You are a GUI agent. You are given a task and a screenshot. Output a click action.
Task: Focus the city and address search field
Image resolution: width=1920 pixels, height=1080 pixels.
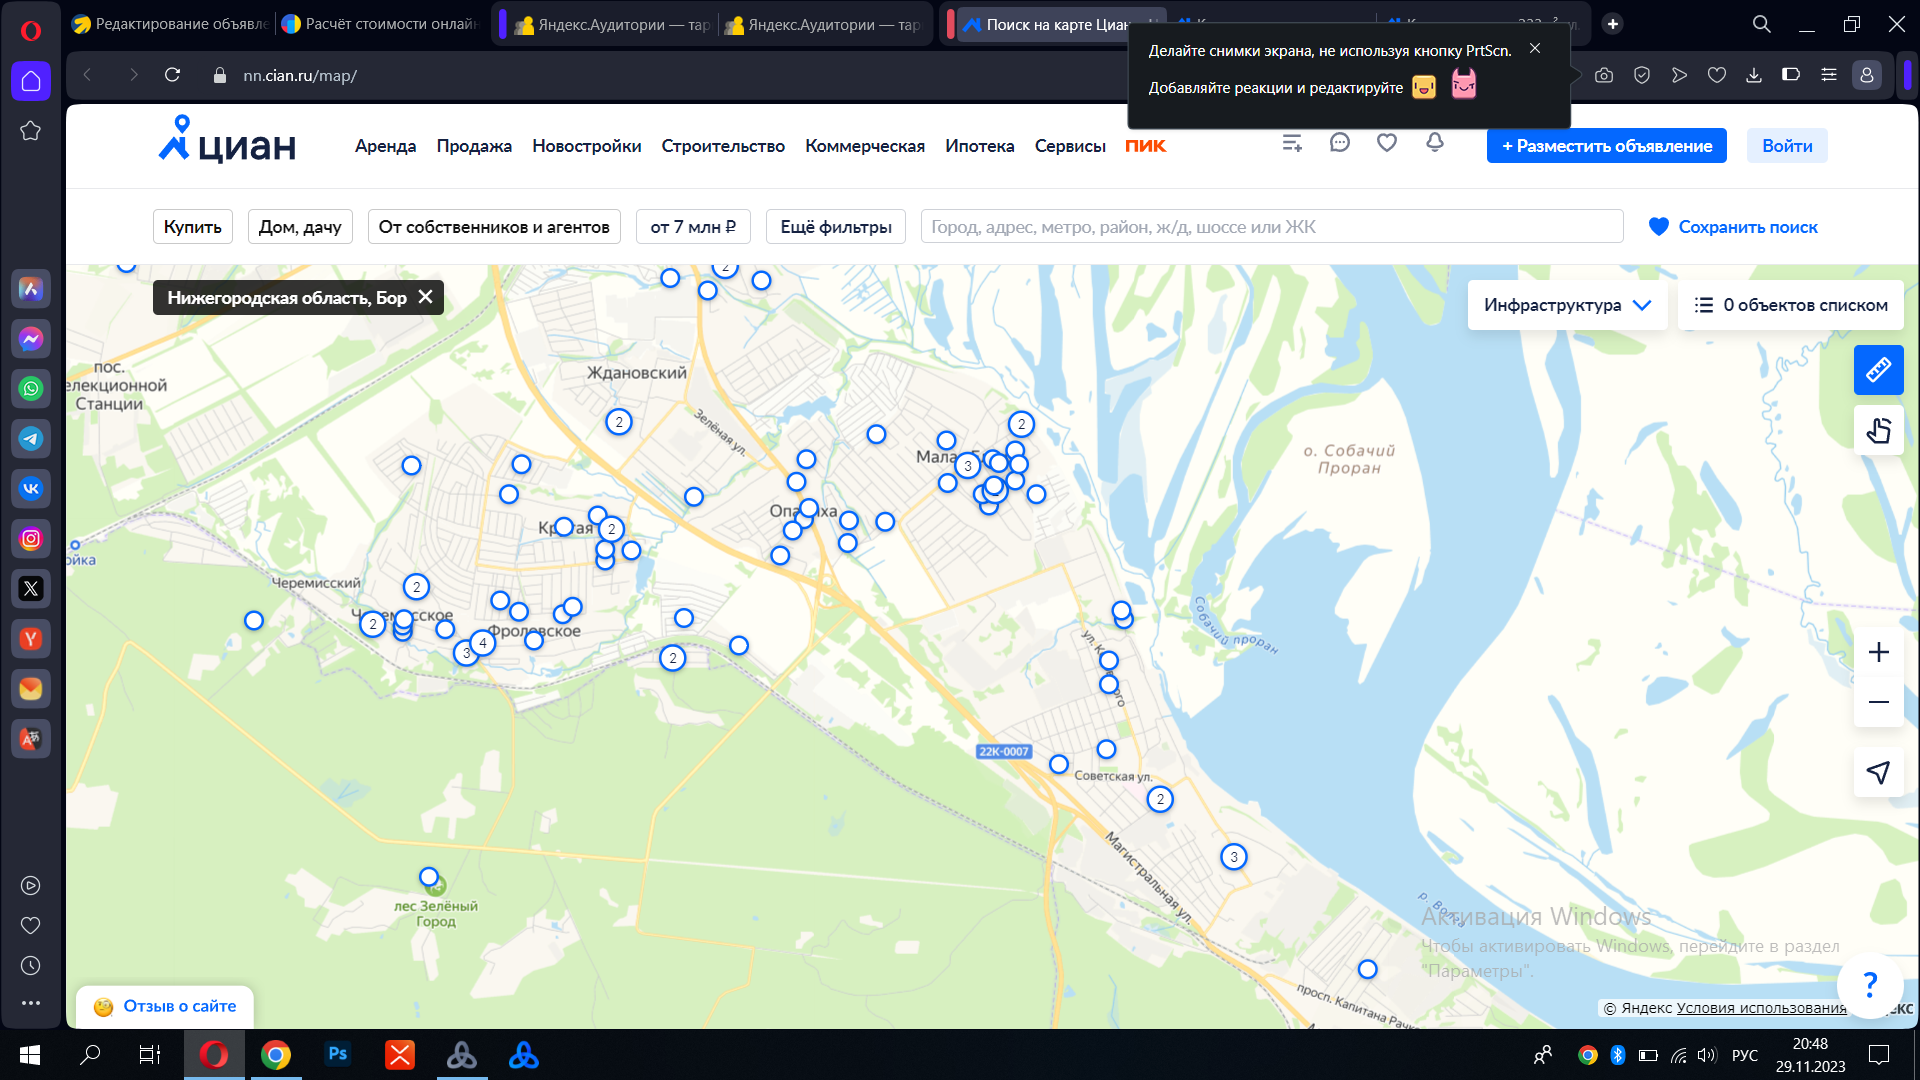click(1271, 227)
